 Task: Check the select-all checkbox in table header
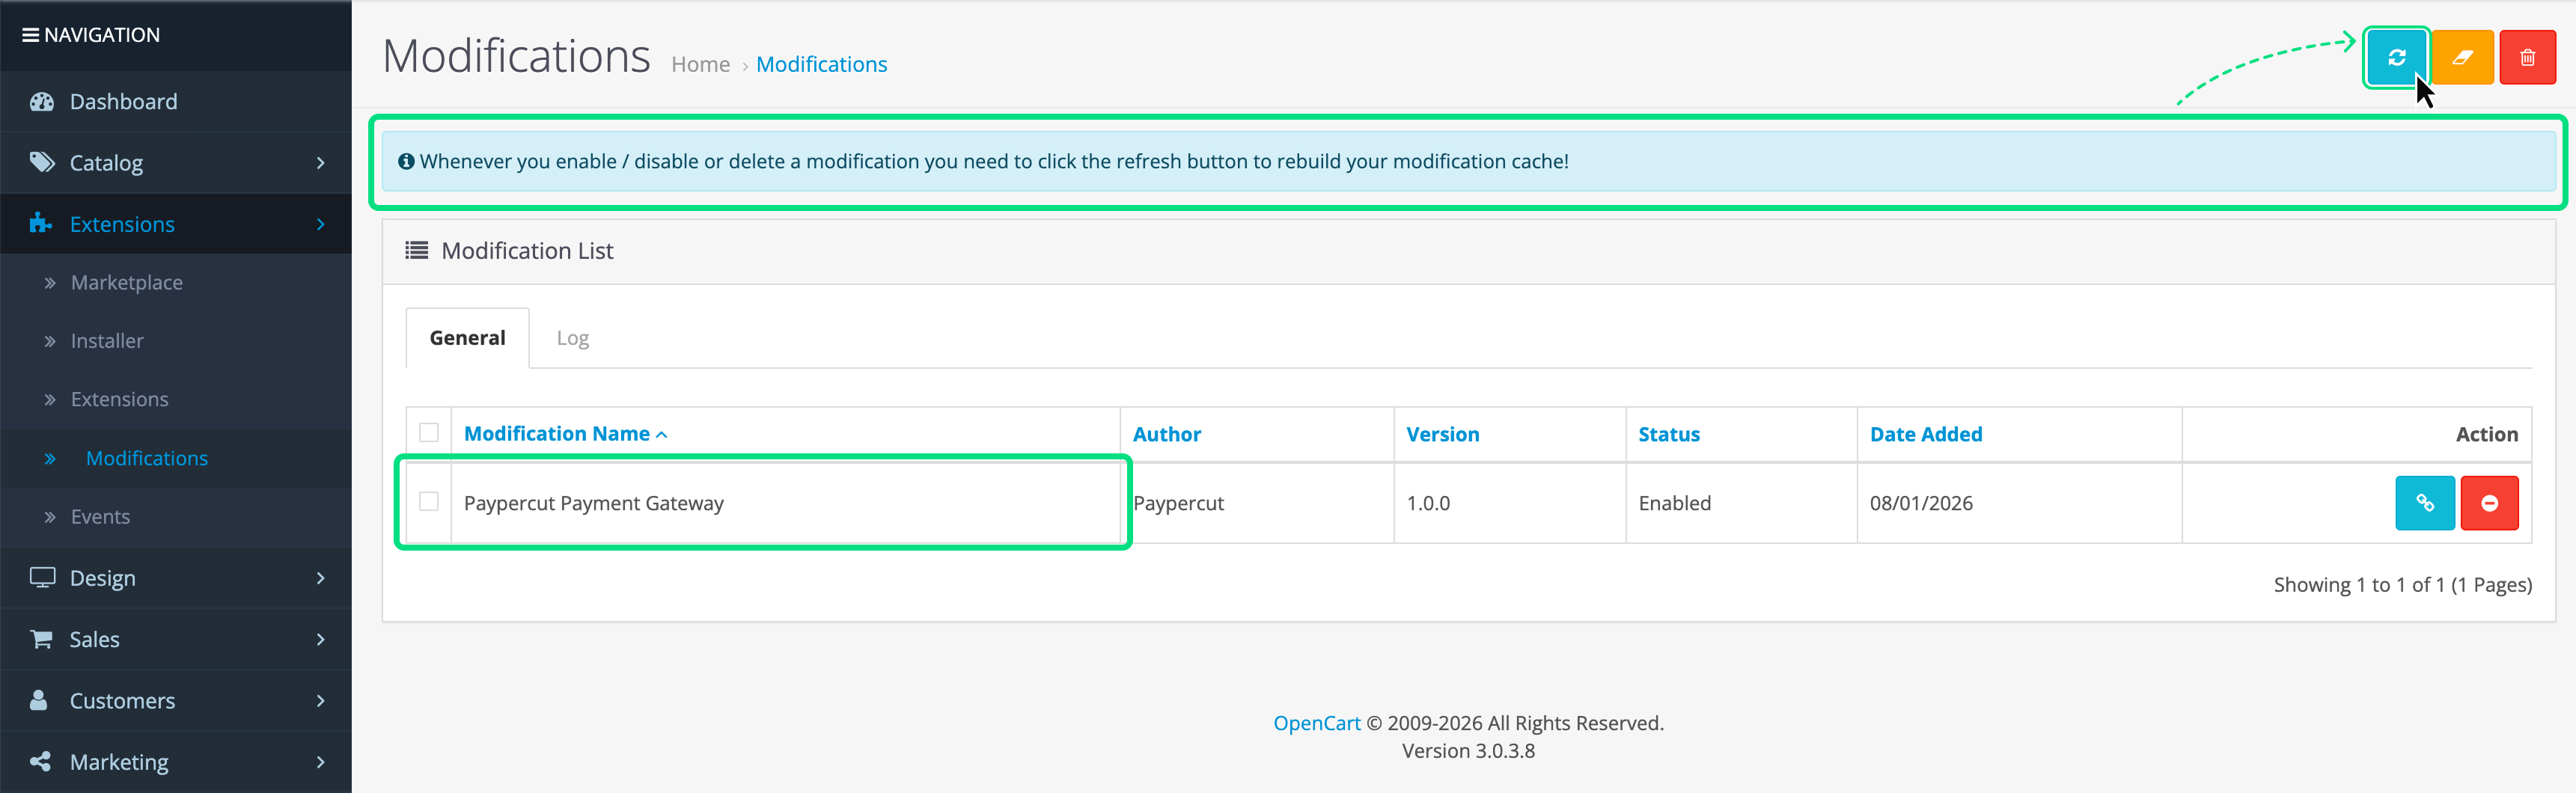(x=429, y=433)
